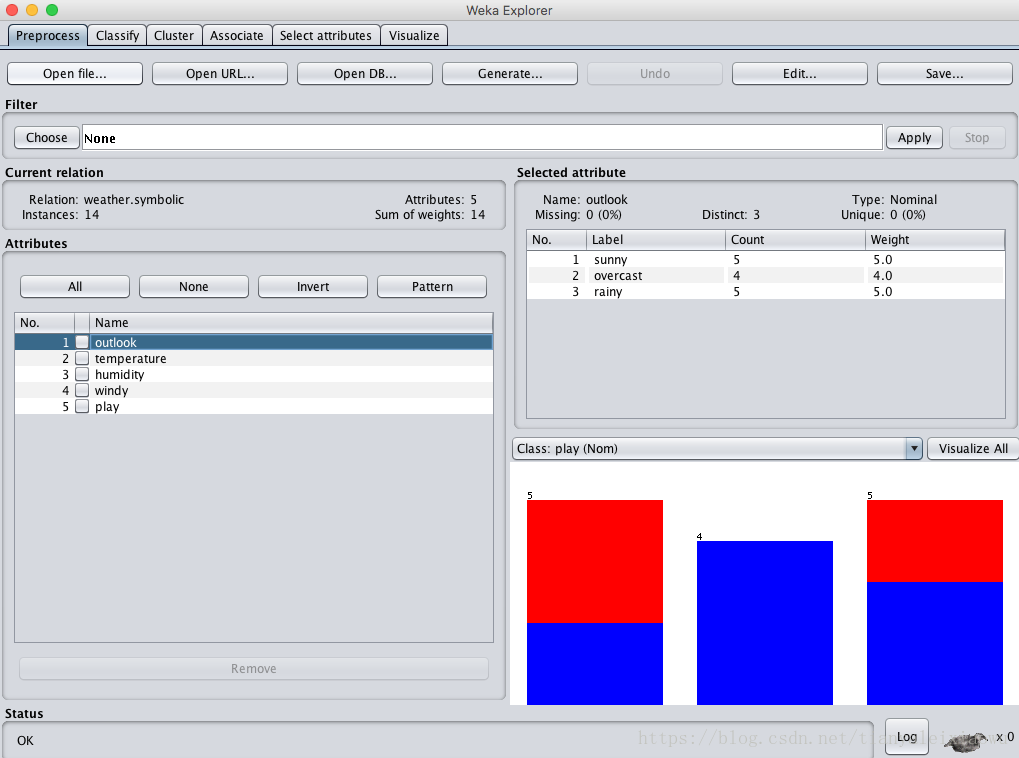This screenshot has width=1019, height=758.
Task: Switch to the Associate tab
Action: click(x=237, y=36)
